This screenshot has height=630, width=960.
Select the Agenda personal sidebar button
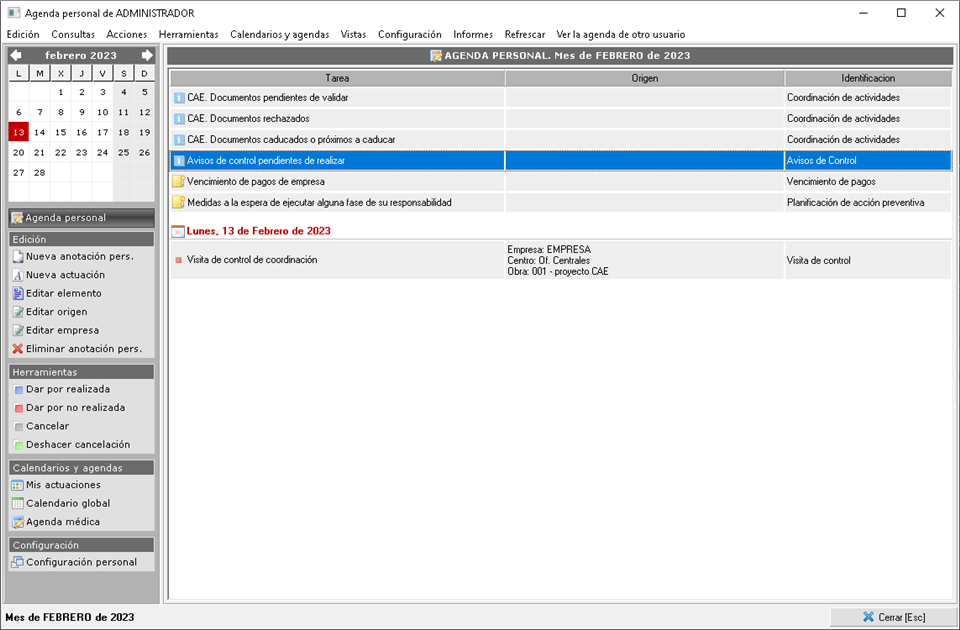[x=80, y=217]
